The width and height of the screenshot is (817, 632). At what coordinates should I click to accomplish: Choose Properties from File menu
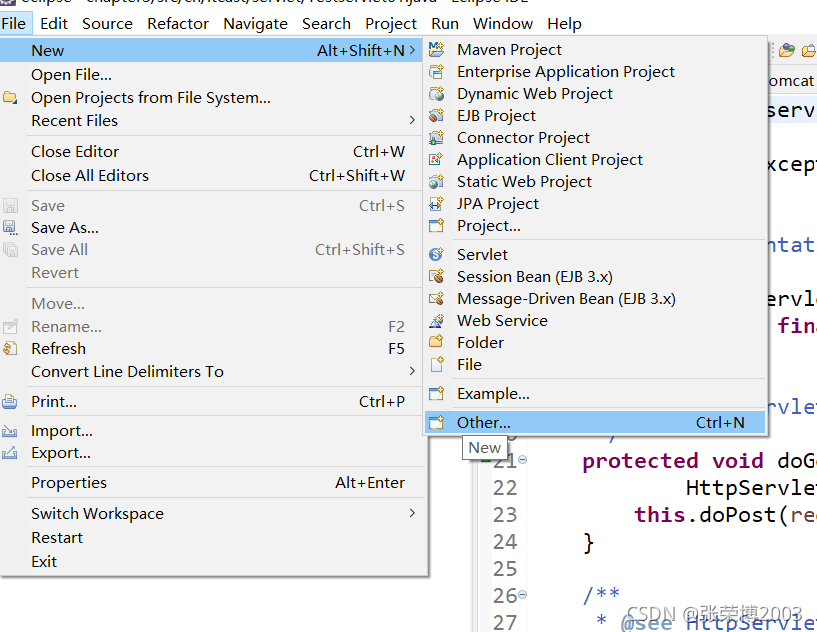(211, 483)
